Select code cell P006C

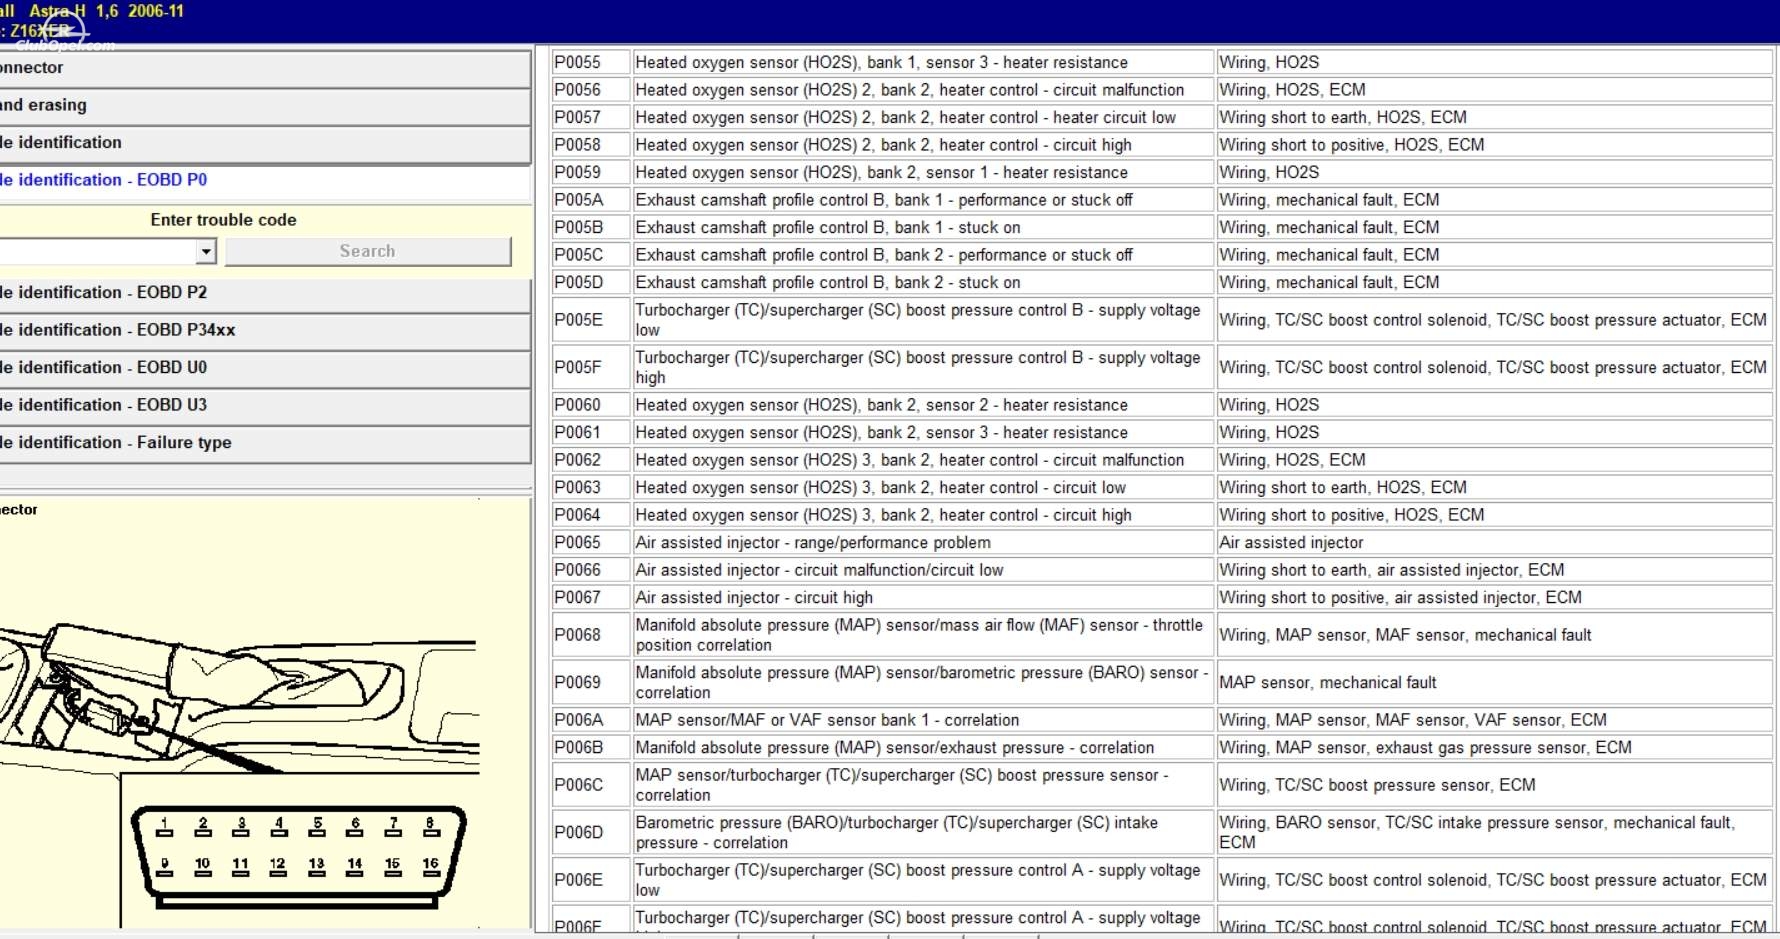pos(591,785)
